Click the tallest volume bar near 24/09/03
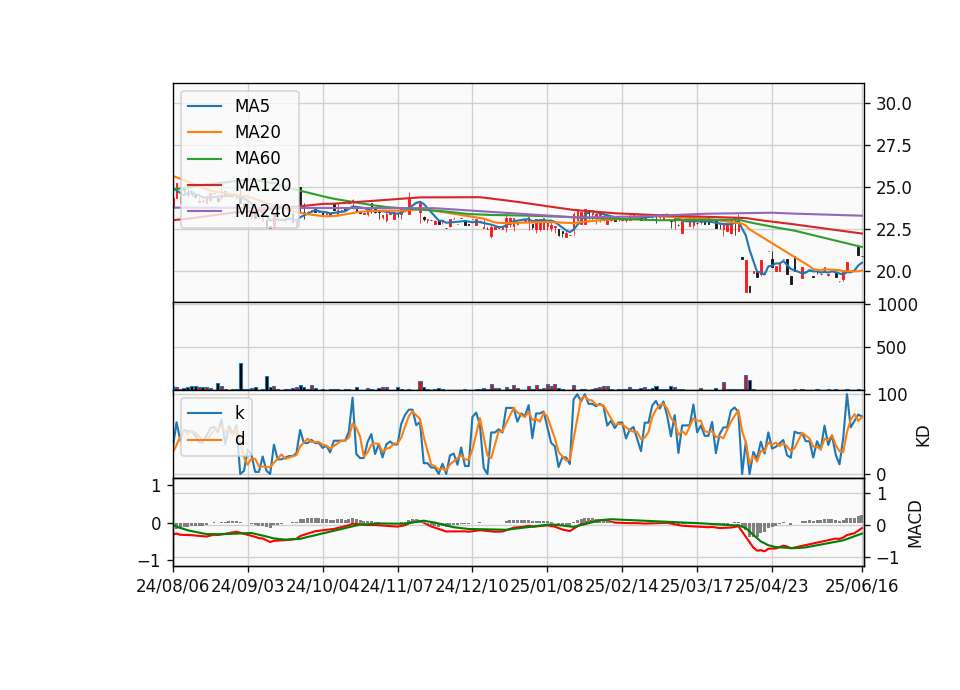 241,377
